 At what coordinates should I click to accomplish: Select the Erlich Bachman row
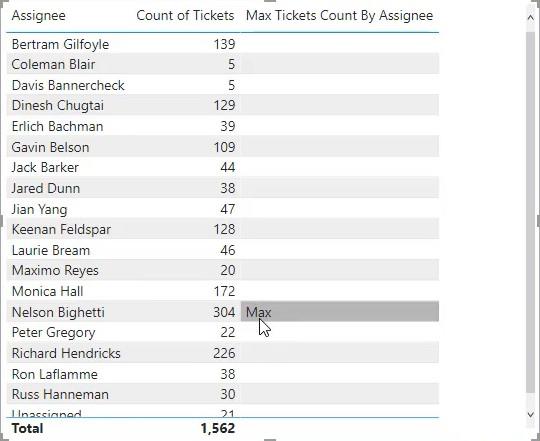[x=222, y=126]
